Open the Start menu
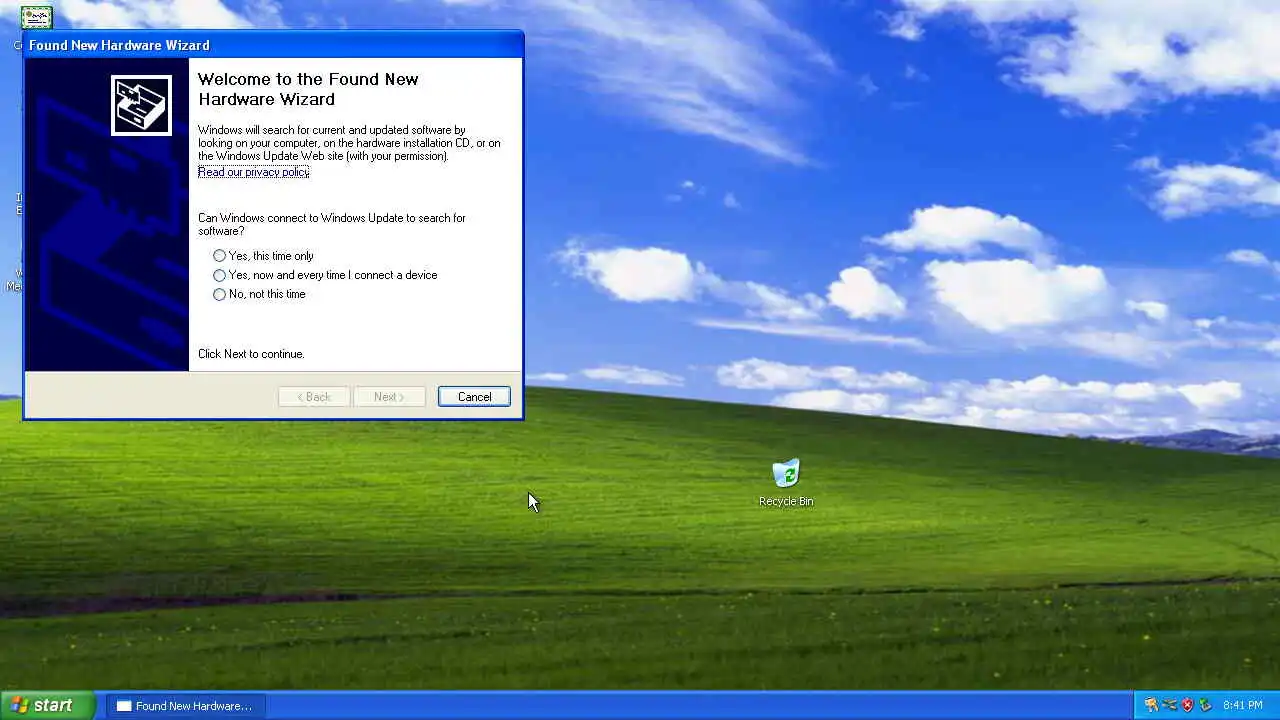1280x720 pixels. click(47, 705)
